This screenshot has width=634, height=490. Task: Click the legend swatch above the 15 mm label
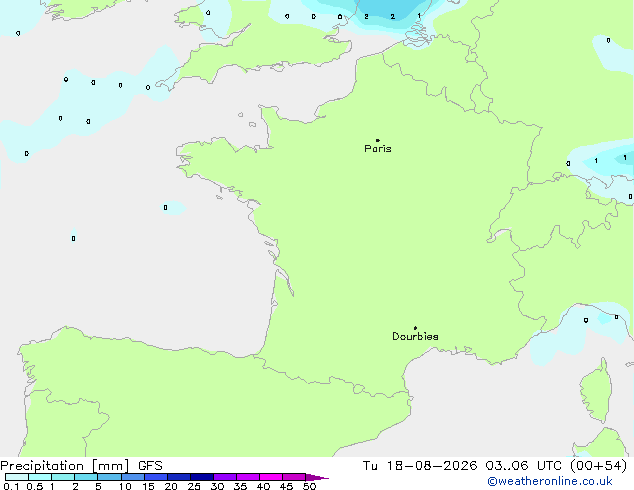click(156, 477)
